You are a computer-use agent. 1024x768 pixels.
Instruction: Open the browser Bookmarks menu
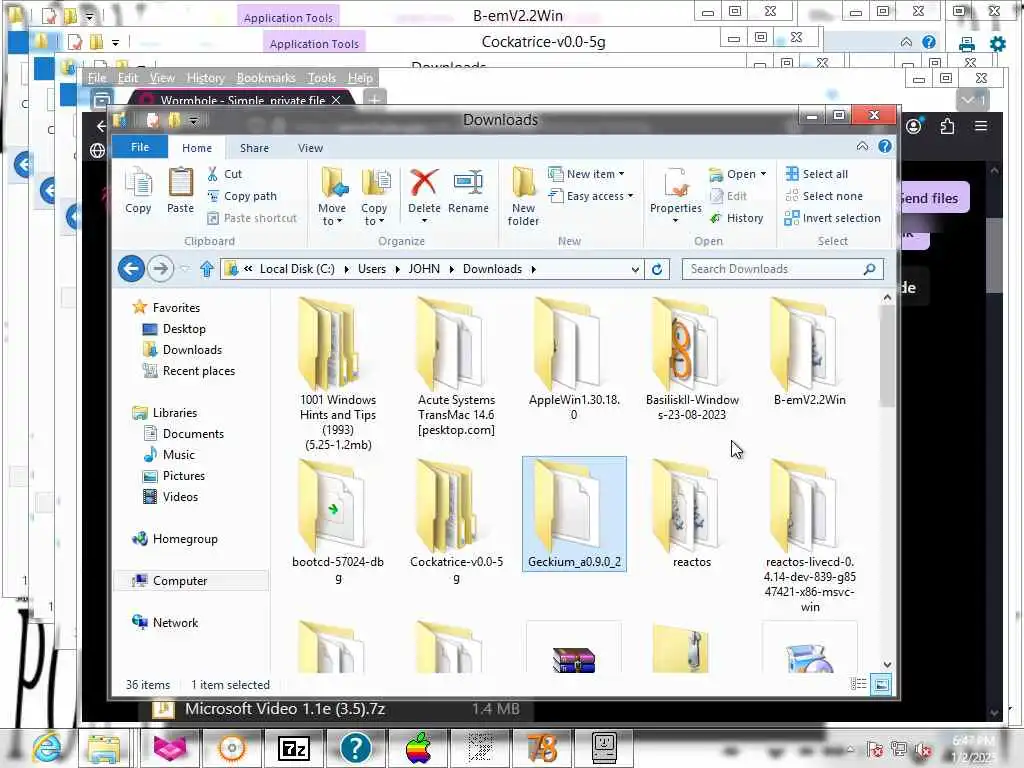point(266,78)
